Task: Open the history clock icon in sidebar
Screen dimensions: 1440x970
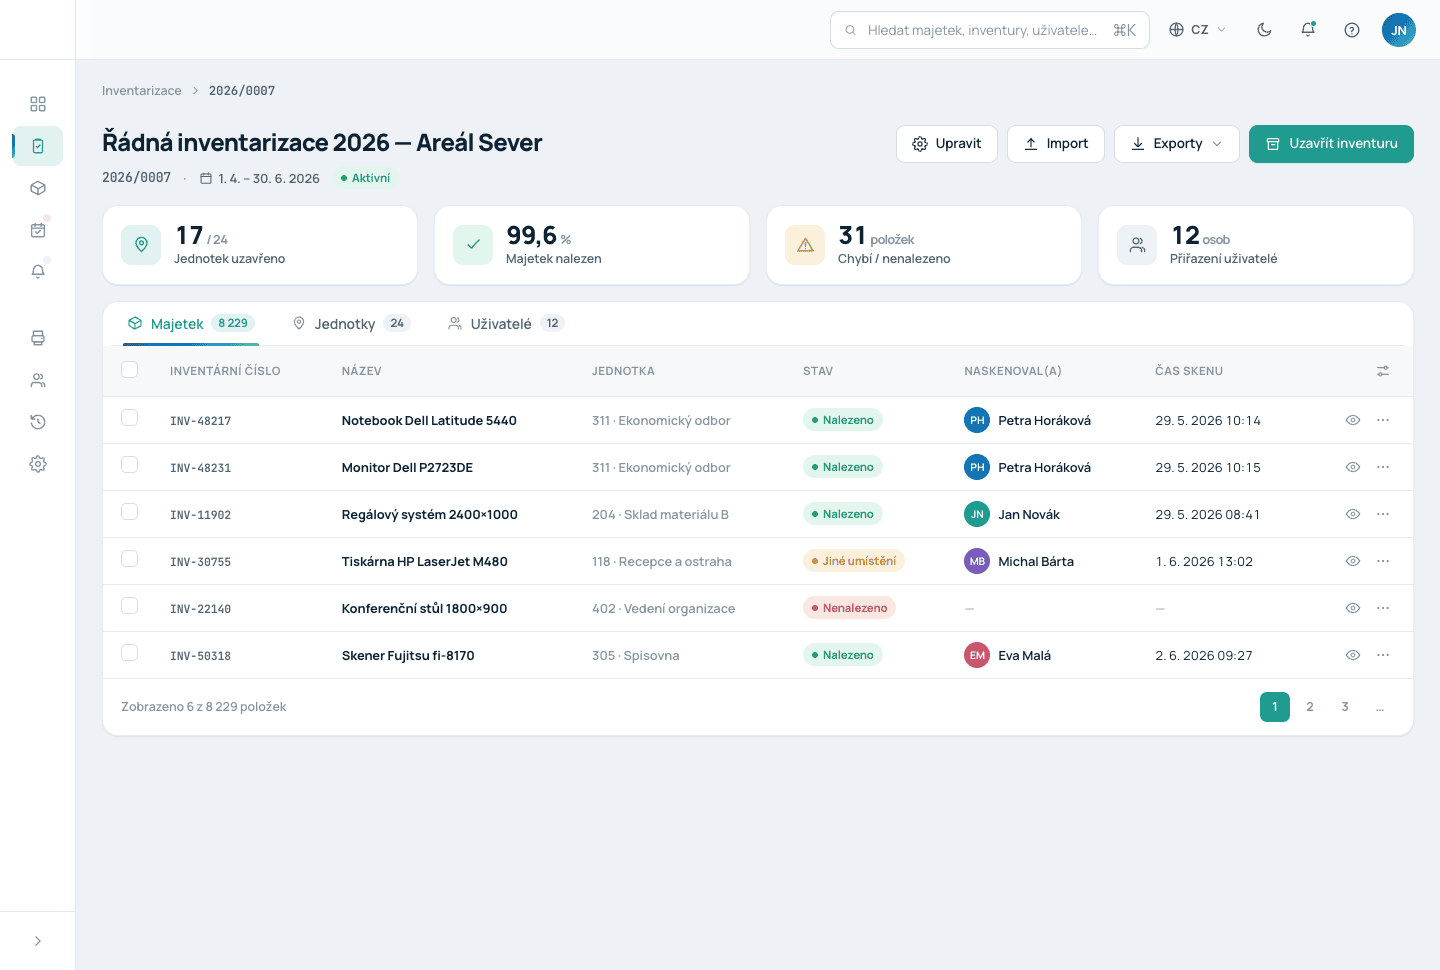Action: (38, 422)
